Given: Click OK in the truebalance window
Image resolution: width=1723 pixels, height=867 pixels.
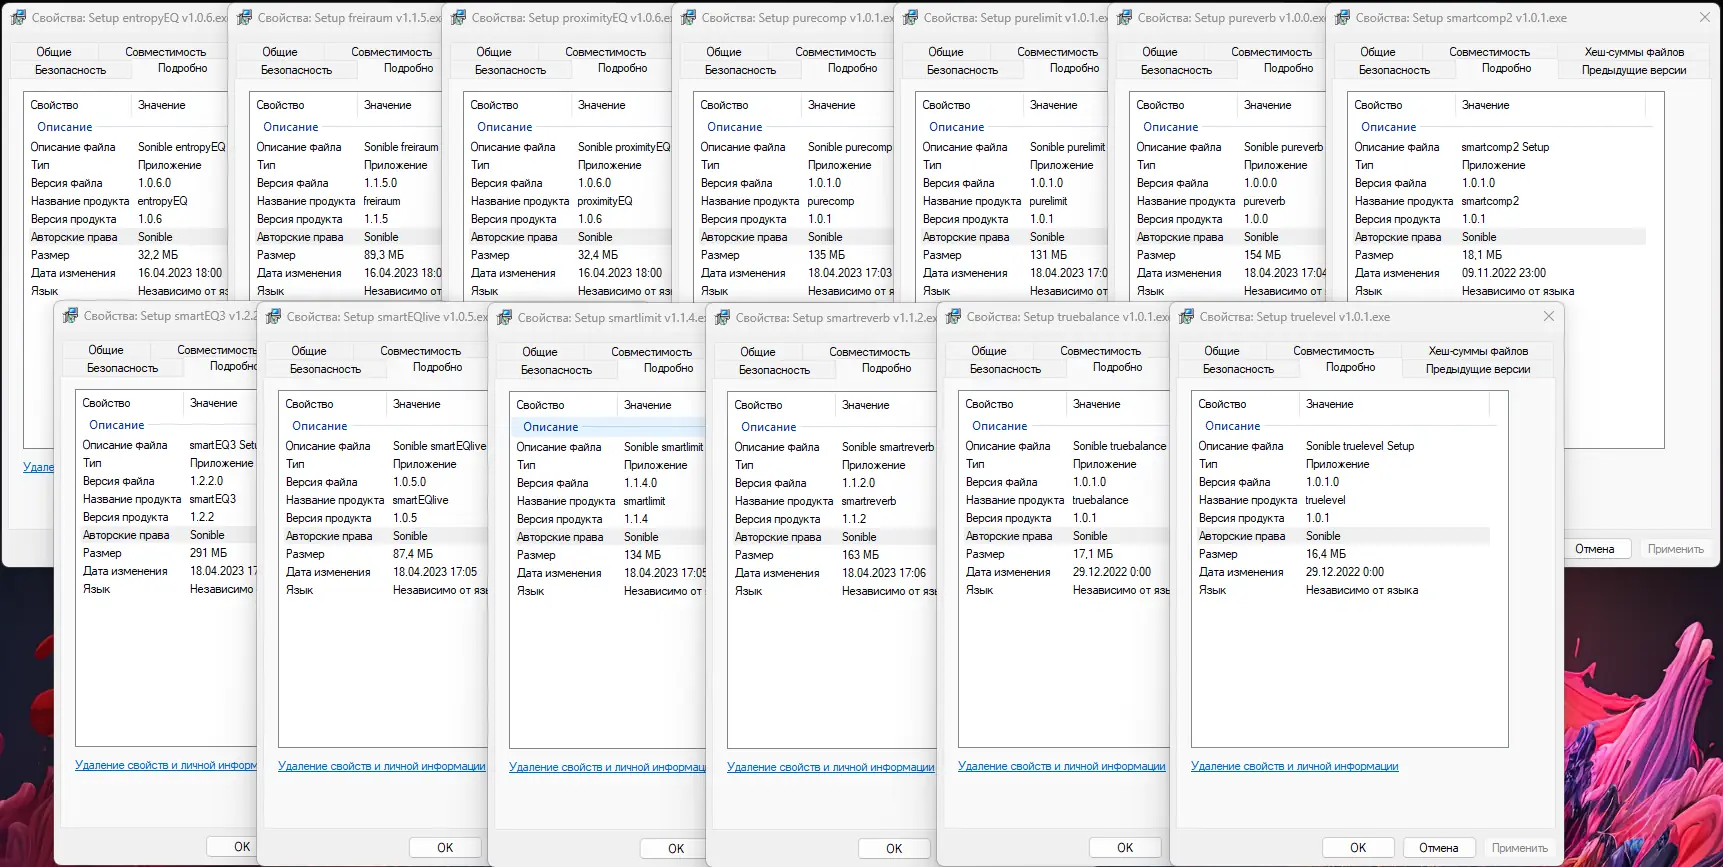Looking at the screenshot, I should click(x=1125, y=848).
